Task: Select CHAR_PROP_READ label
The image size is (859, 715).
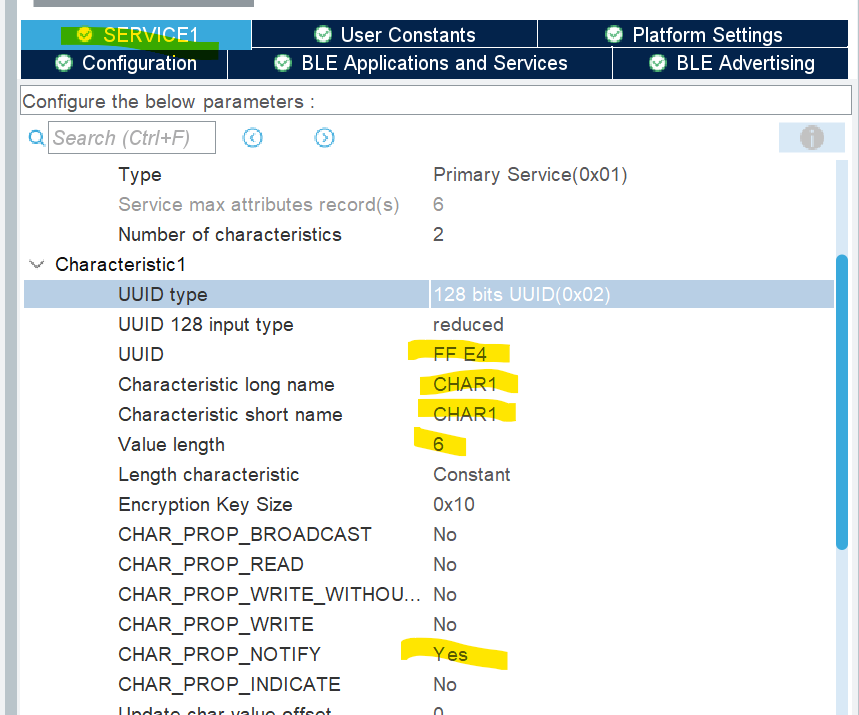Action: (211, 564)
